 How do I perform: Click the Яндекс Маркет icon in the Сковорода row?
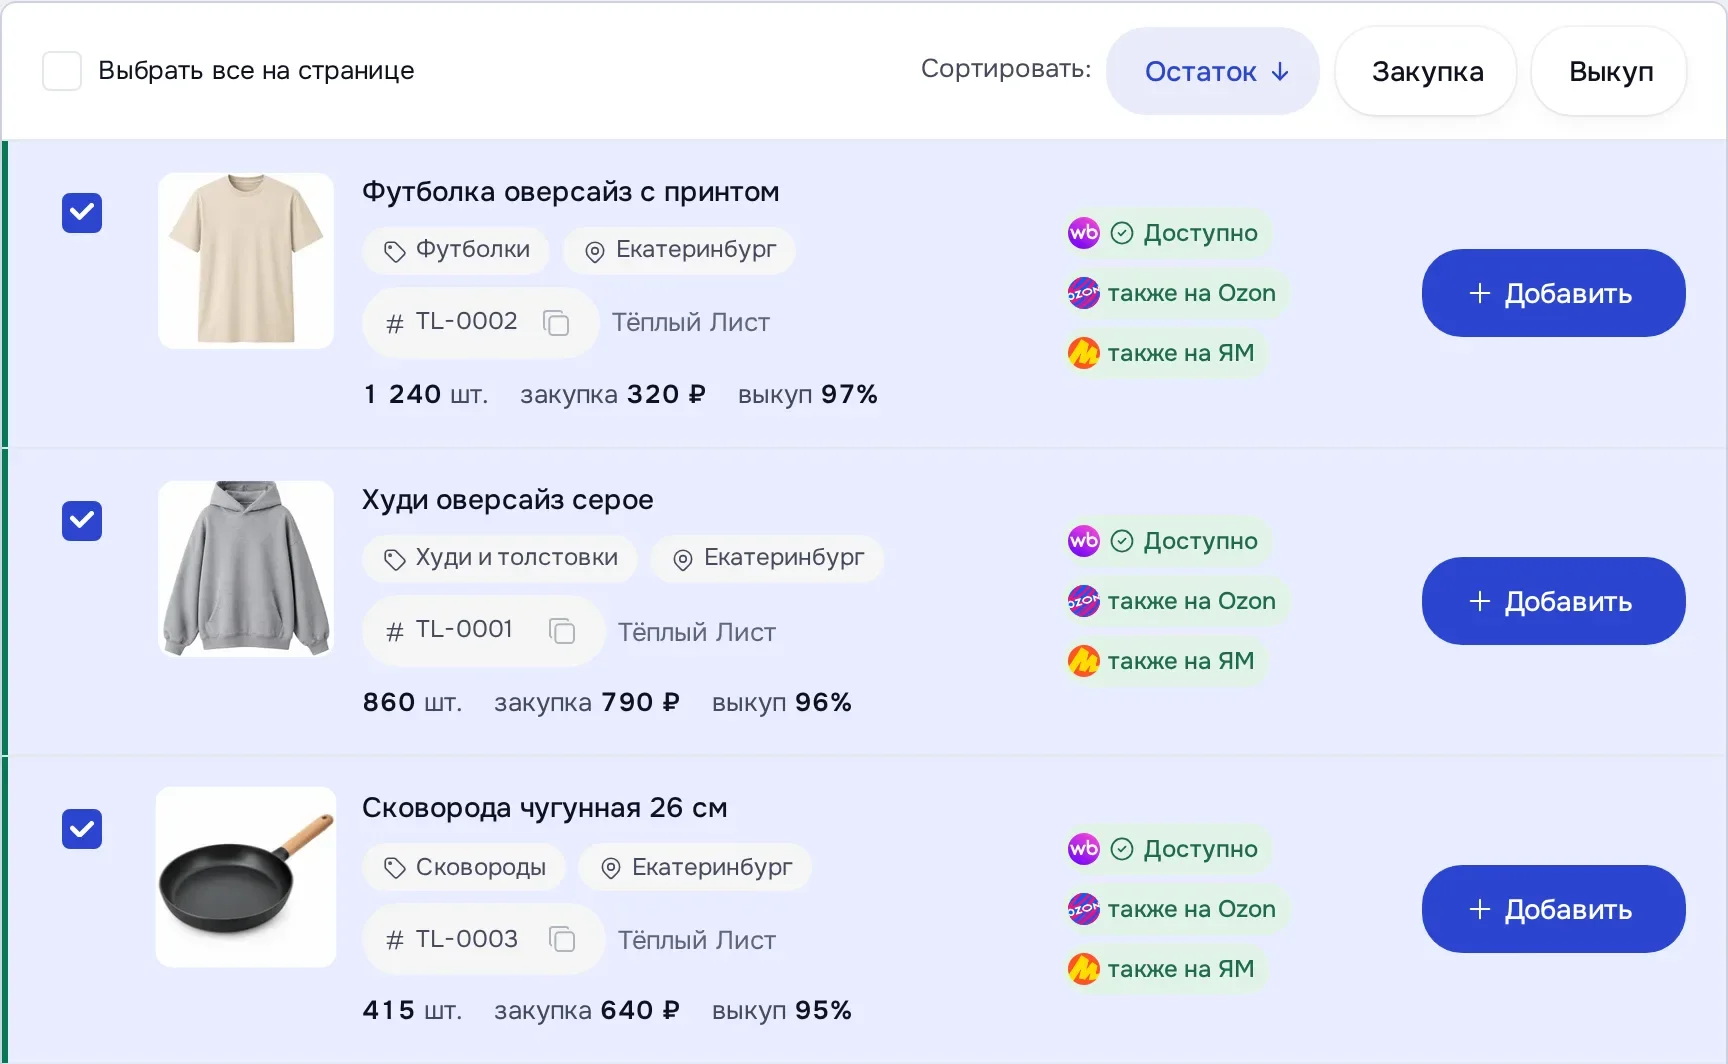tap(1083, 969)
